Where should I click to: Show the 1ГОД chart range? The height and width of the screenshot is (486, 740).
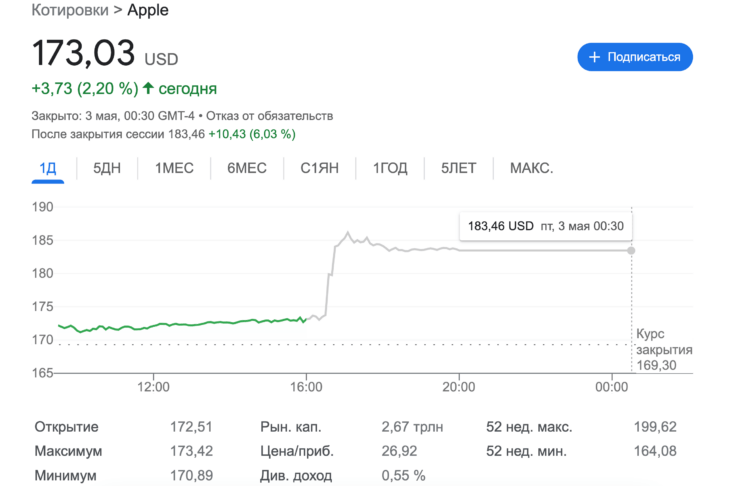390,168
